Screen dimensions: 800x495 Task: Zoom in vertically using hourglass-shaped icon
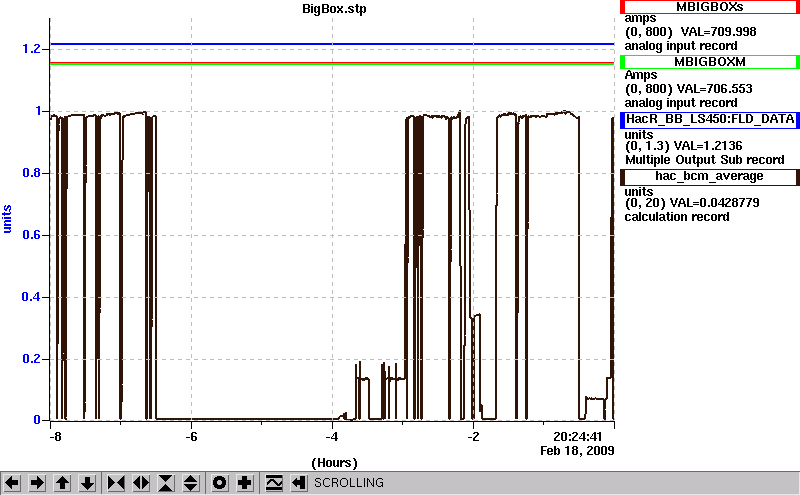click(x=166, y=483)
